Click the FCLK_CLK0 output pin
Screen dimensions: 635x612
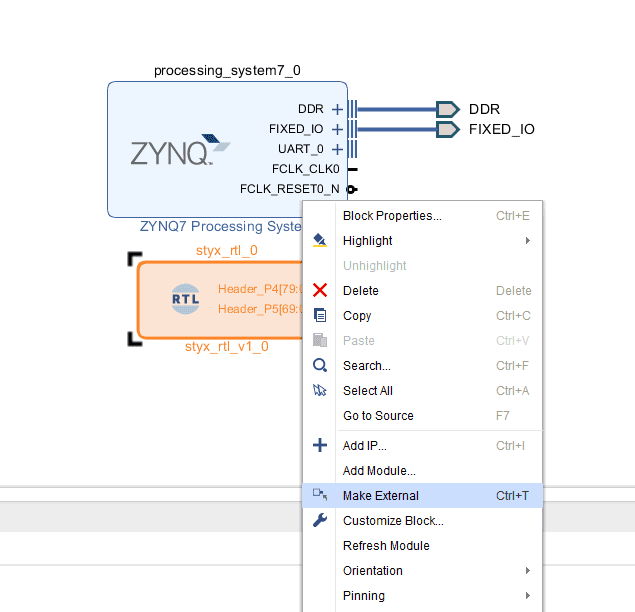pos(349,169)
